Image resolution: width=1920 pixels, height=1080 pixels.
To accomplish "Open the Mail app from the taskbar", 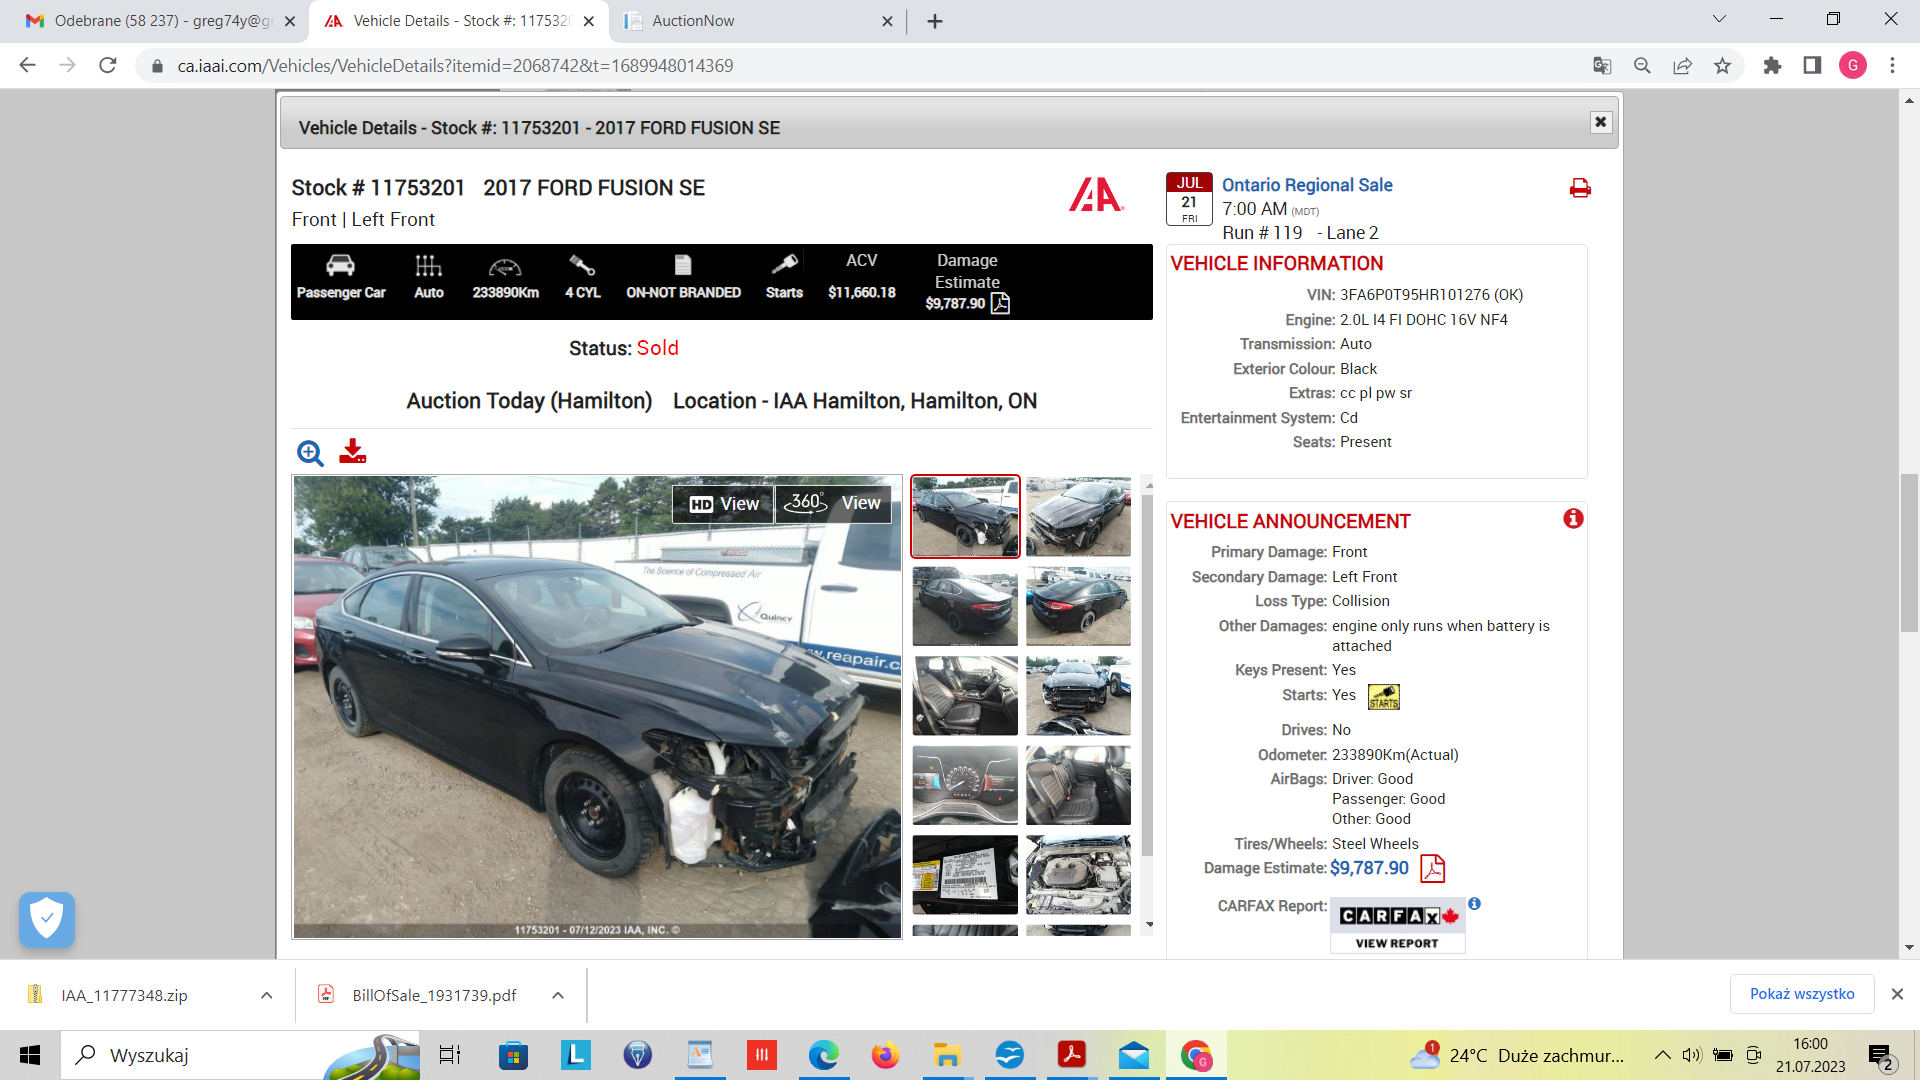I will [x=1134, y=1055].
